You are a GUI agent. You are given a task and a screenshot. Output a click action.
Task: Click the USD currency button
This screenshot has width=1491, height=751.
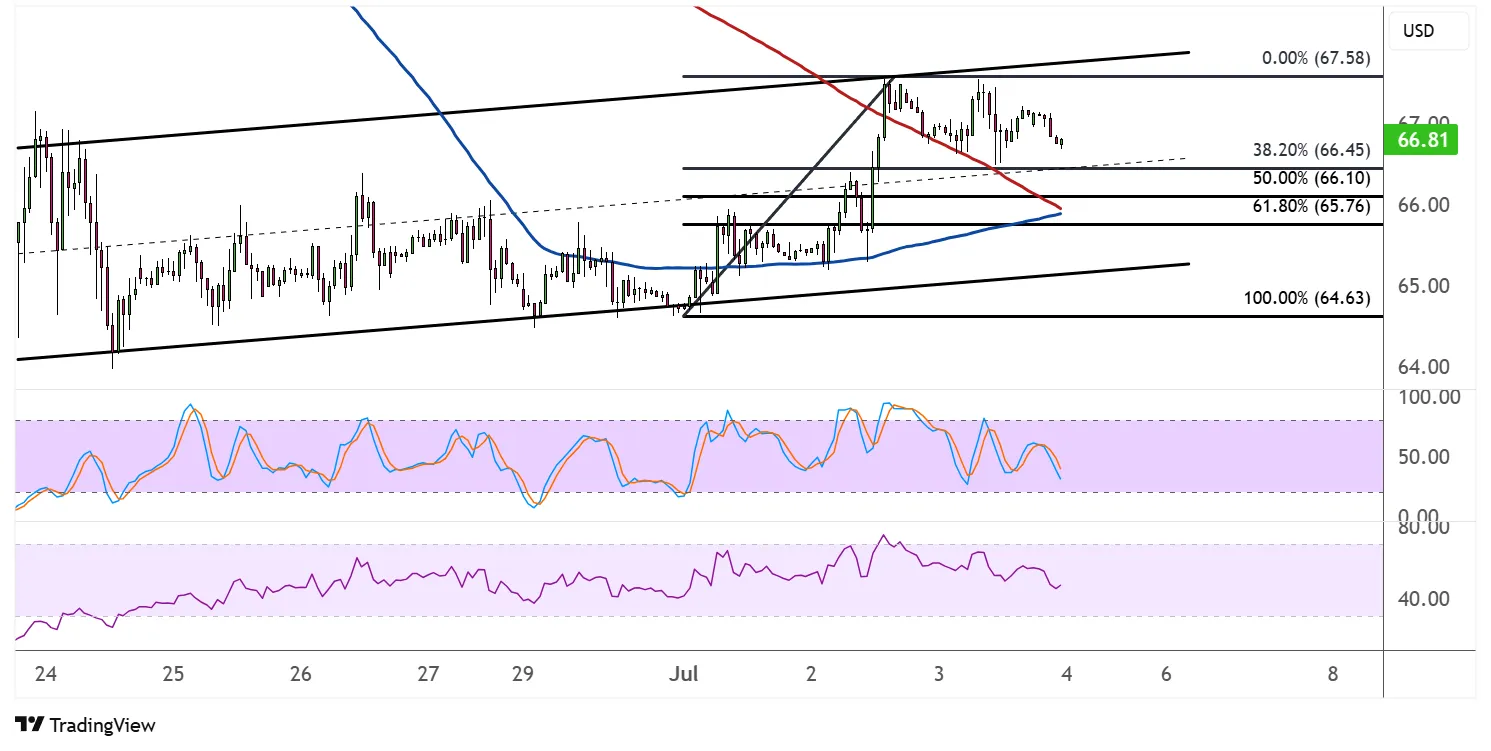1427,31
